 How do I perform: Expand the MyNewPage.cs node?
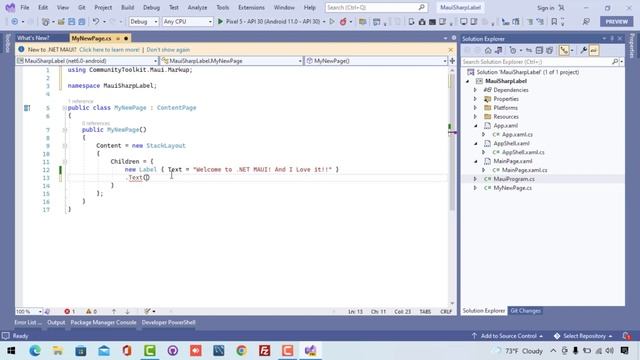(475, 188)
